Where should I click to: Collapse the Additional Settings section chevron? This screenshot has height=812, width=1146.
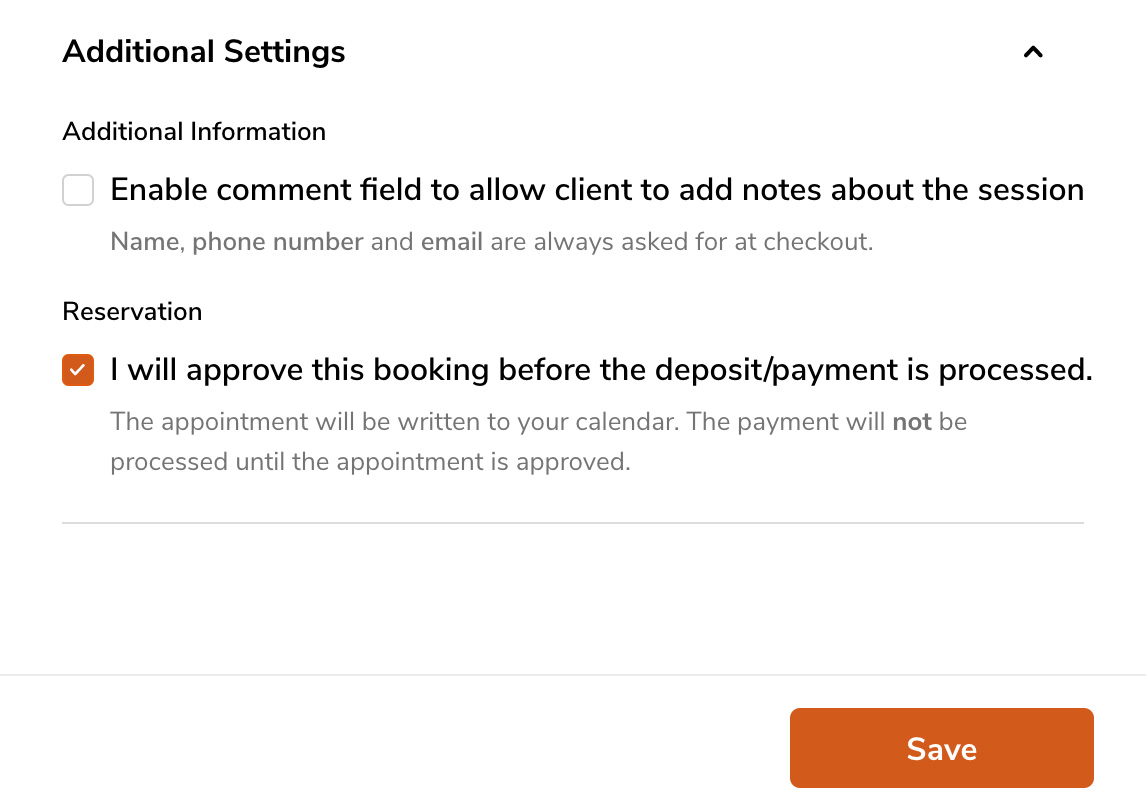tap(1033, 52)
